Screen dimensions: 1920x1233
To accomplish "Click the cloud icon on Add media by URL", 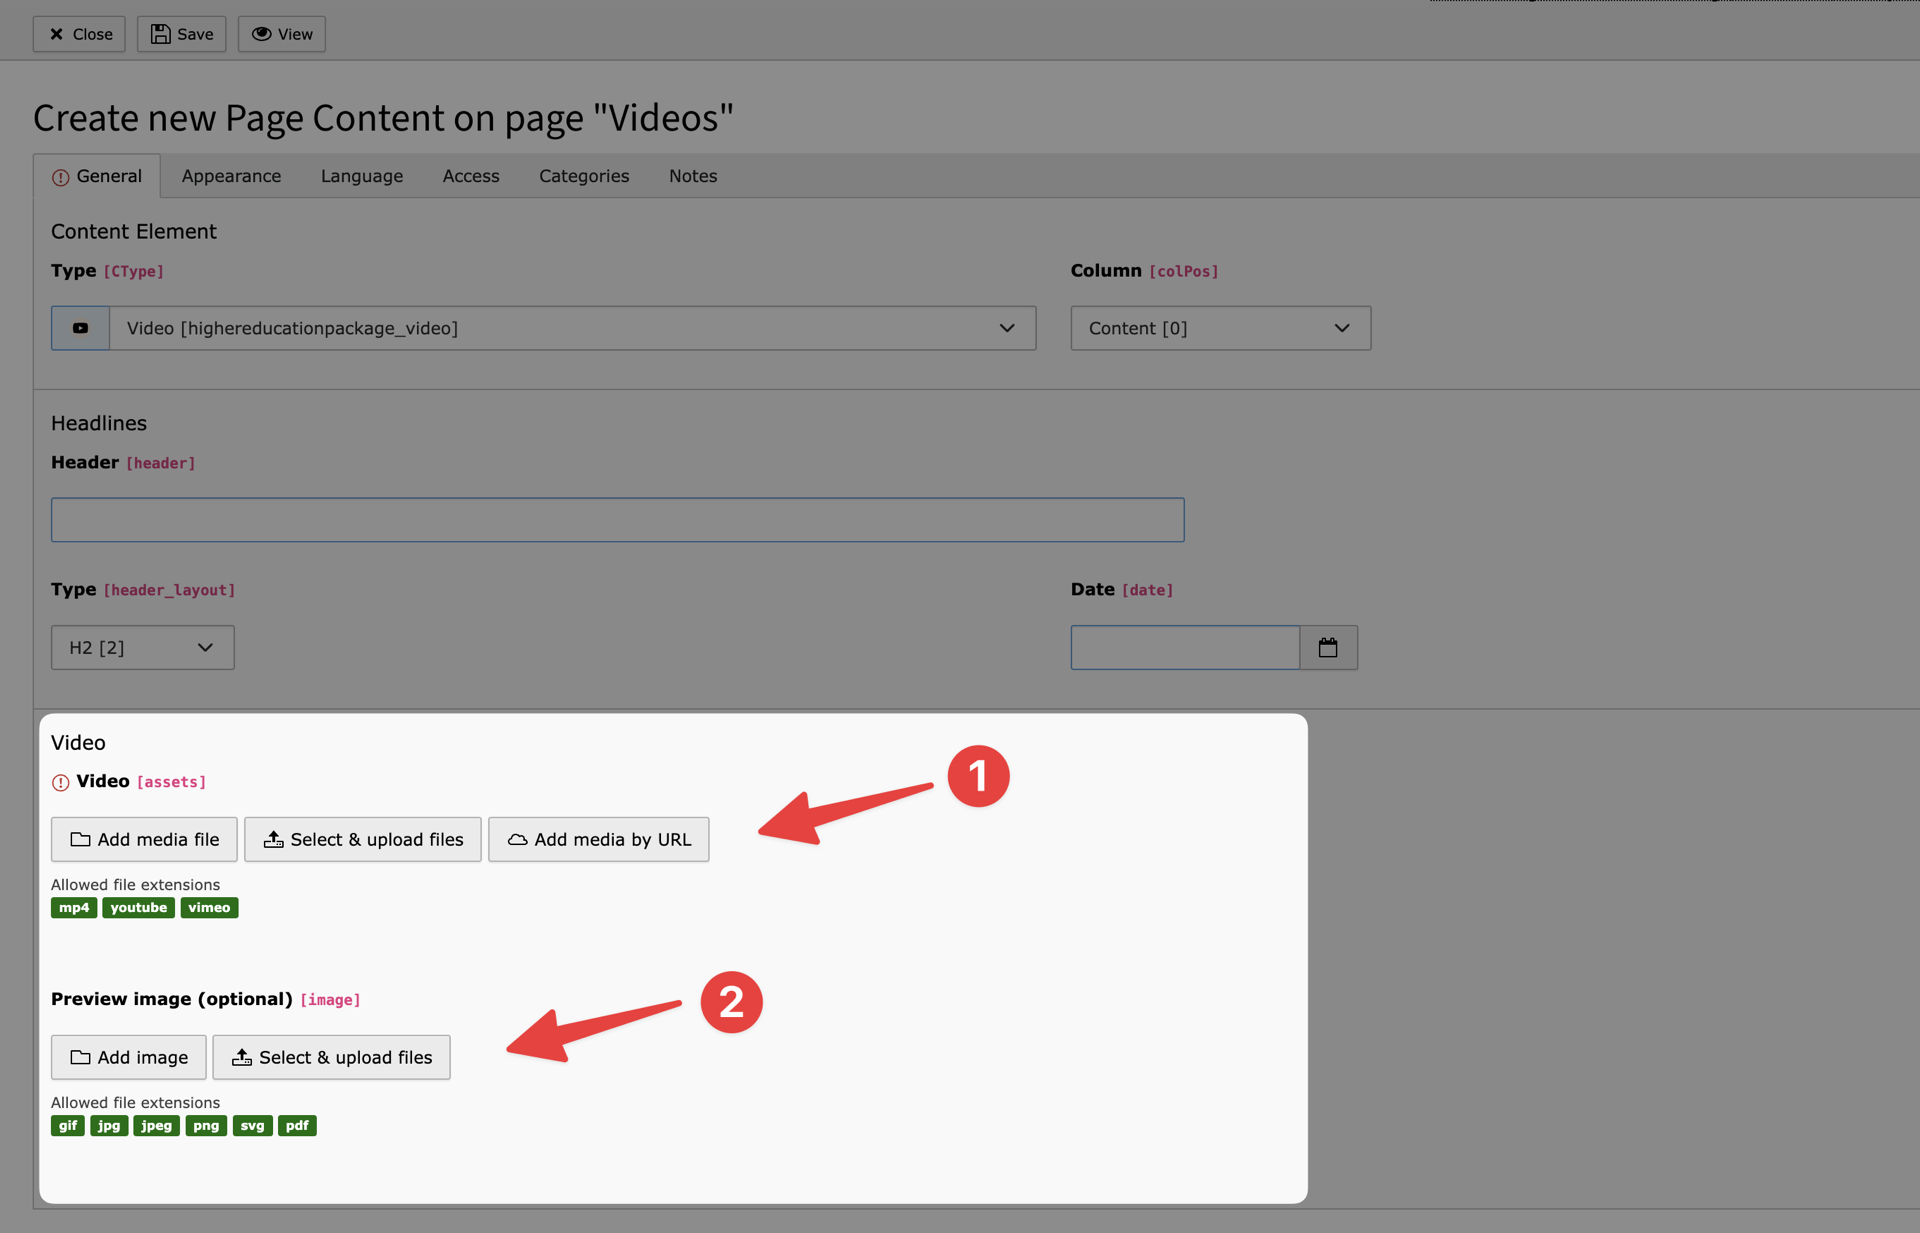I will [x=517, y=839].
